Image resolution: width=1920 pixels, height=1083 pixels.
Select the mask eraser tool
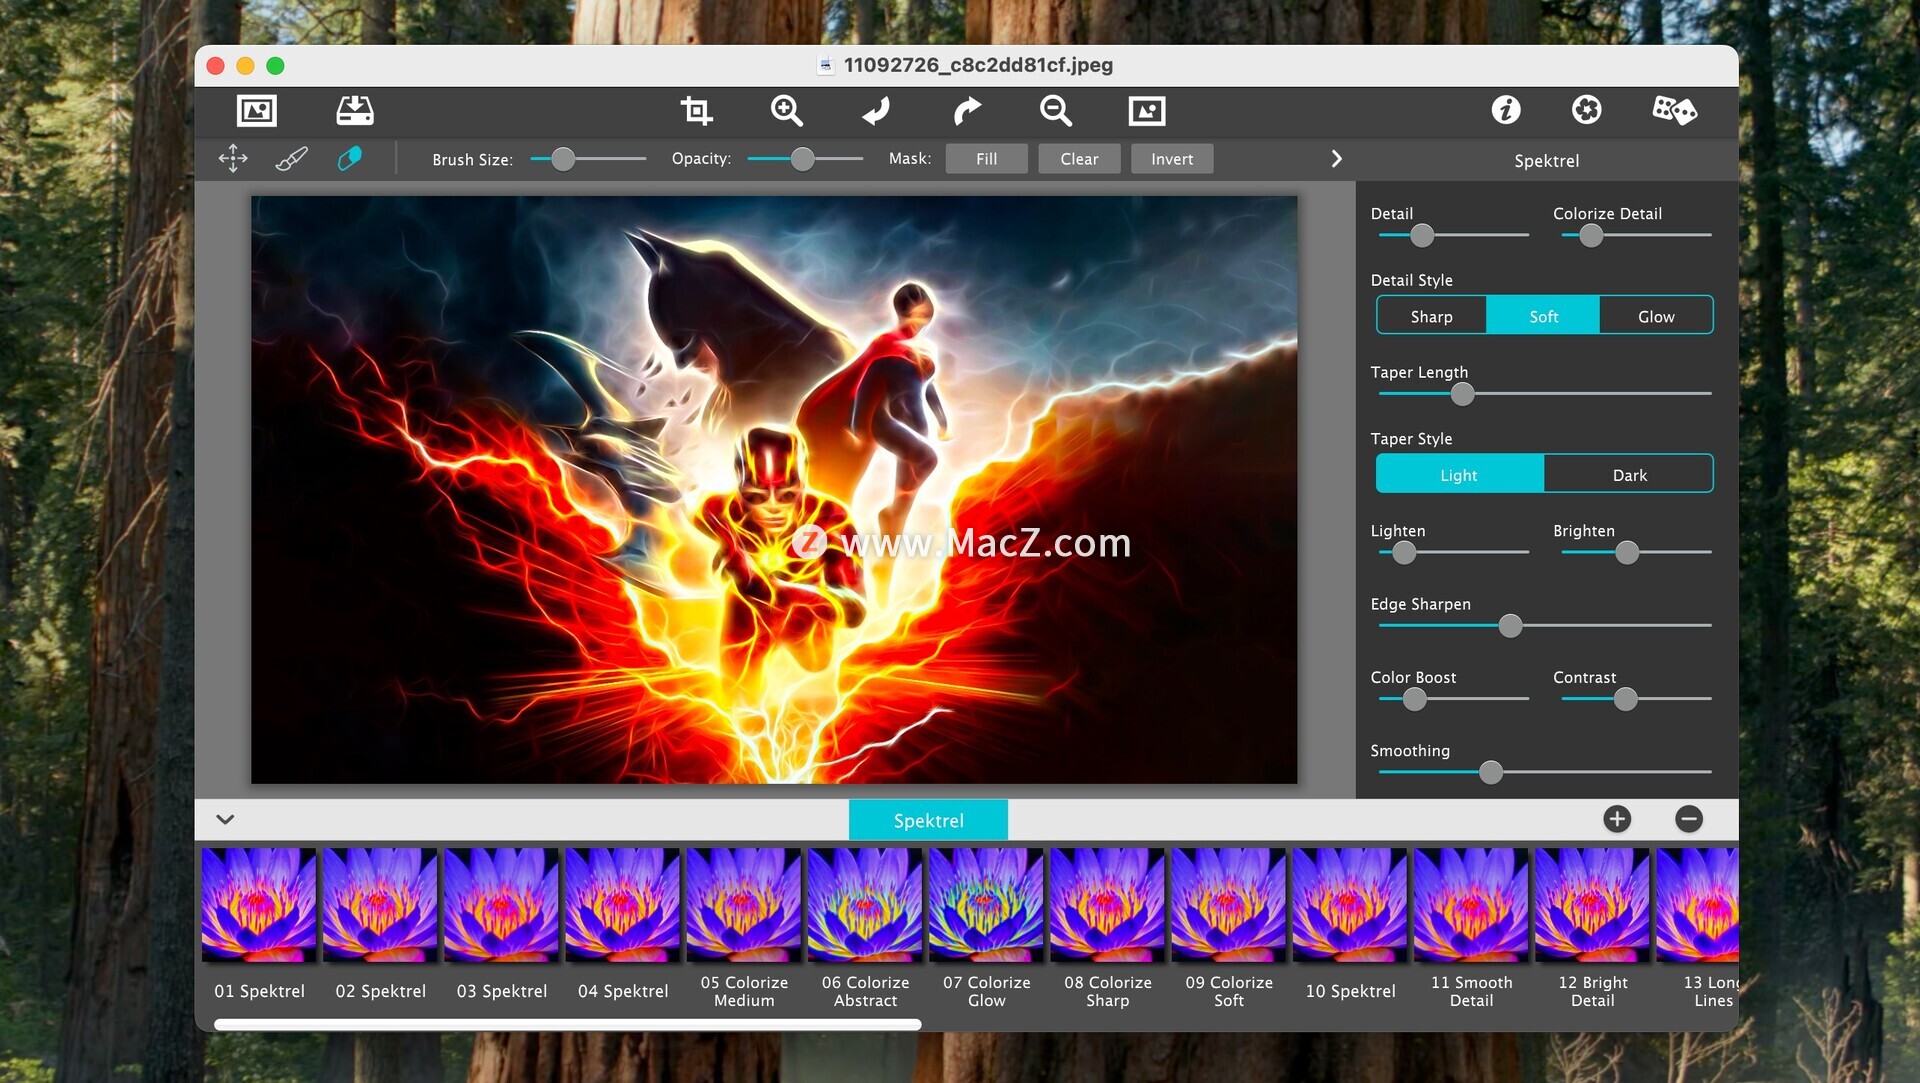[x=350, y=158]
